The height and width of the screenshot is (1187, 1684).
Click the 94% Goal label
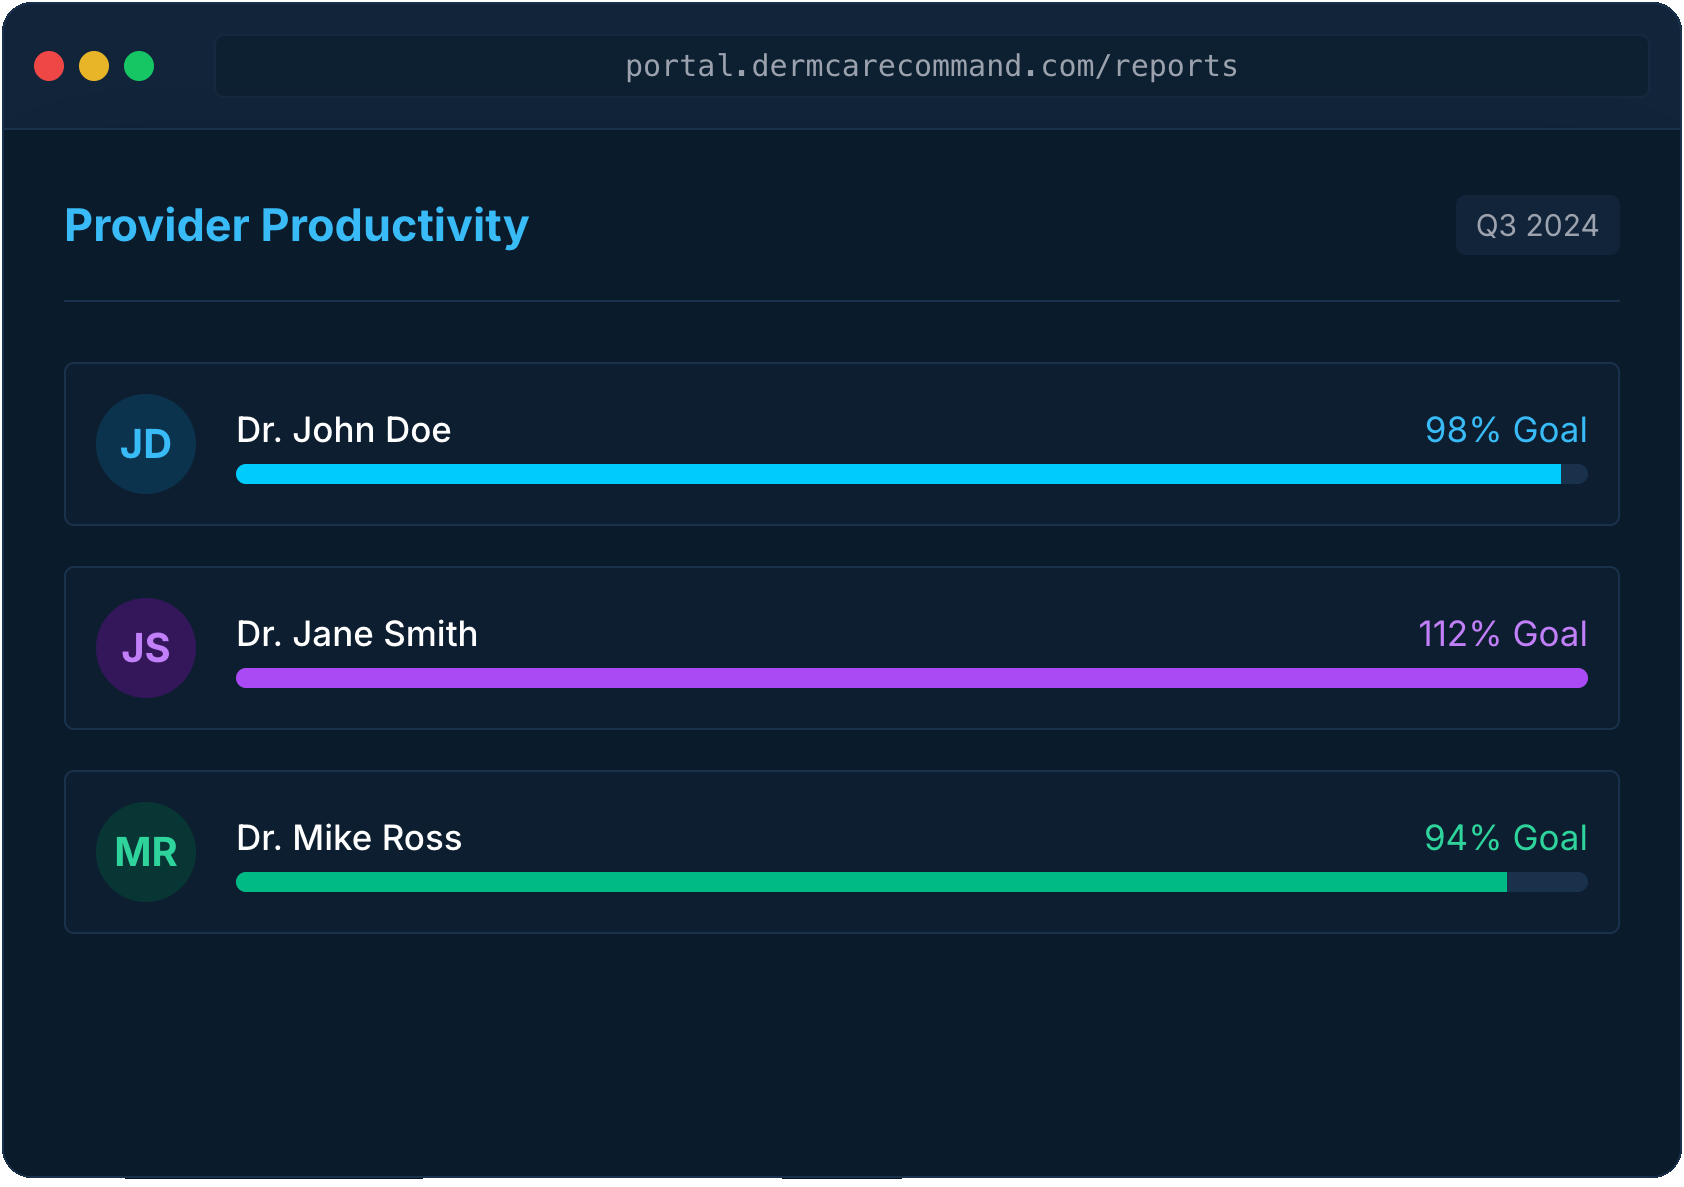[x=1506, y=838]
